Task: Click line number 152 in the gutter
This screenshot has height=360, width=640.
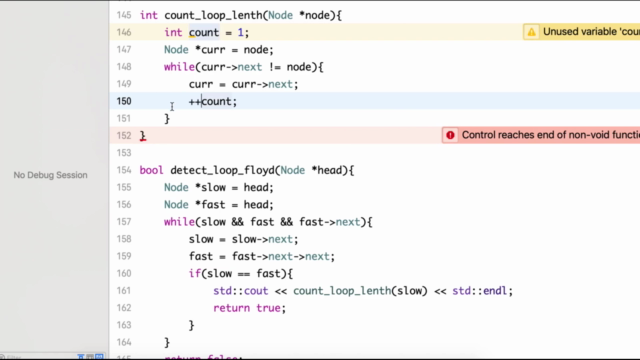Action: 124,136
